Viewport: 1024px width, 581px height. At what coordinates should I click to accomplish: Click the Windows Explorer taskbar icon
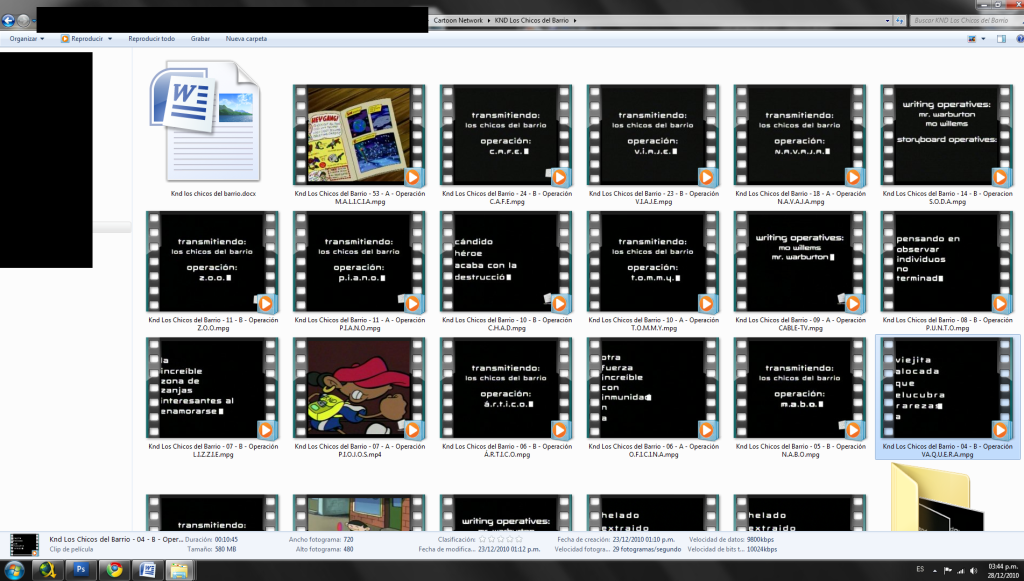[x=179, y=570]
